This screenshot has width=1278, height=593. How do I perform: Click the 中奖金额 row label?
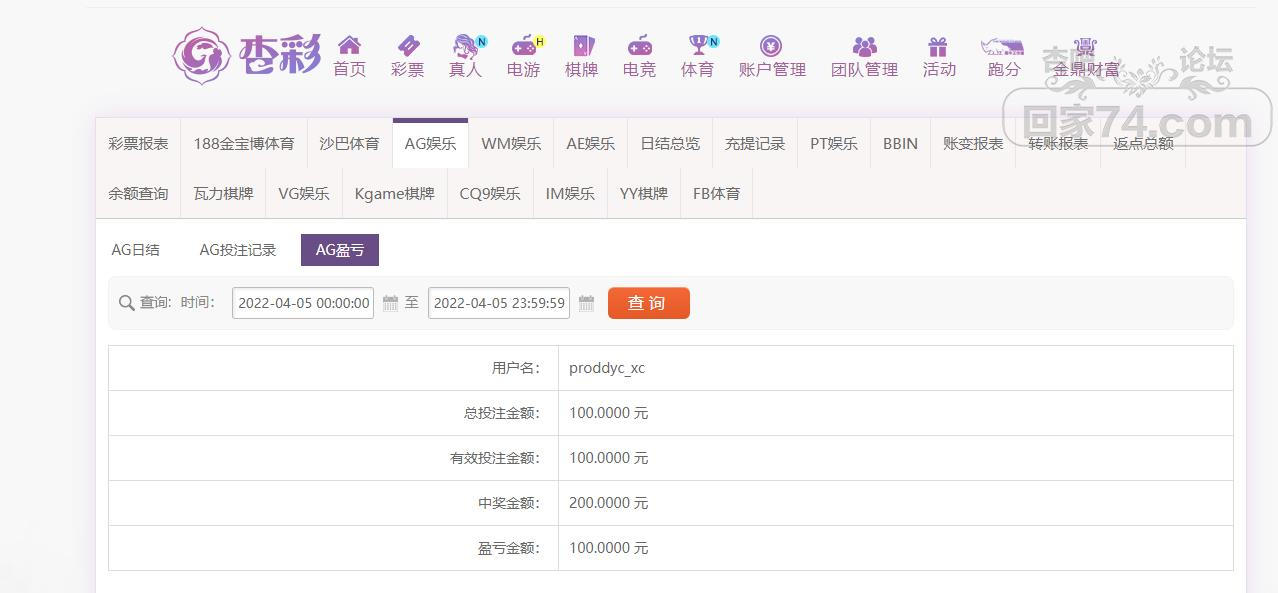[509, 503]
